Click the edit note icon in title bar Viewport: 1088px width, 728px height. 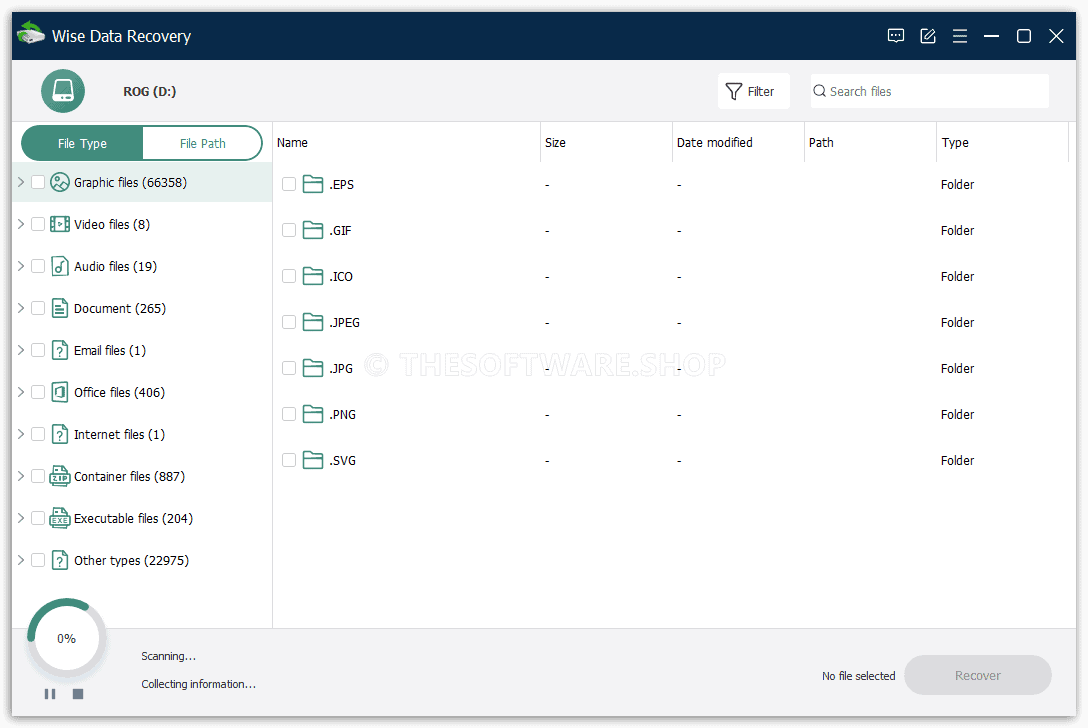[928, 36]
